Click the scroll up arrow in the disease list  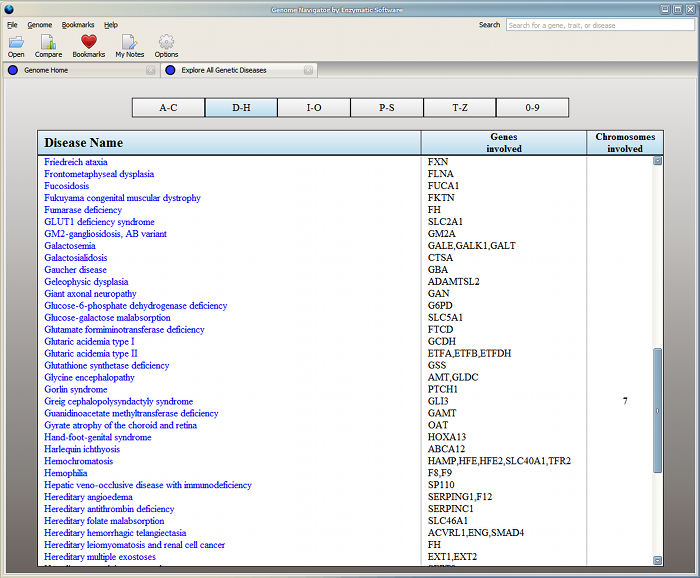658,160
